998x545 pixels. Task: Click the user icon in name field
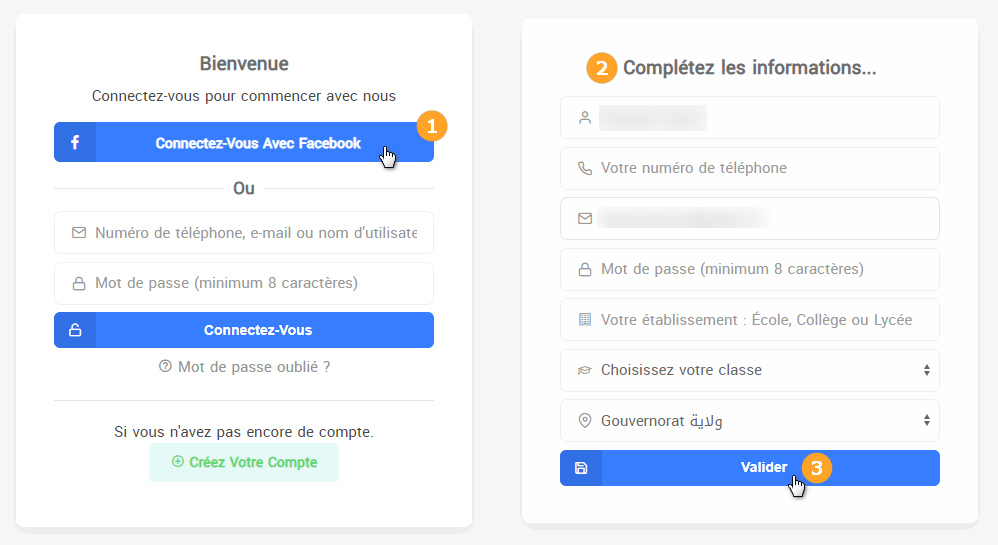point(585,118)
